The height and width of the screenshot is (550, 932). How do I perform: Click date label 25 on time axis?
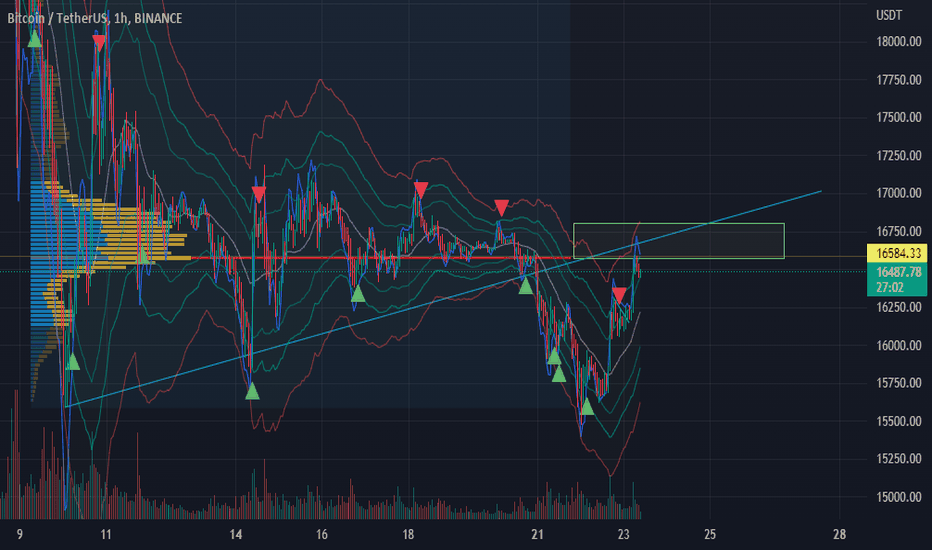pyautogui.click(x=710, y=535)
